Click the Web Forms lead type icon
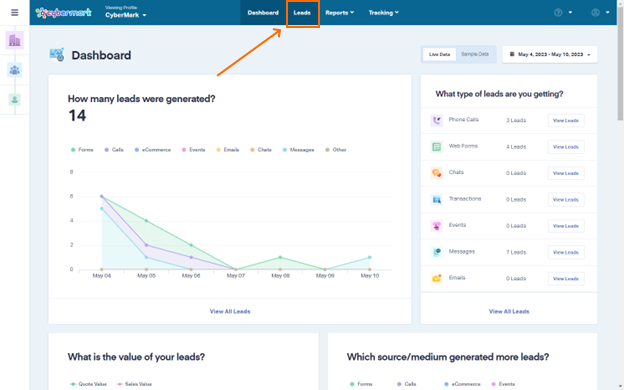 pyautogui.click(x=437, y=147)
